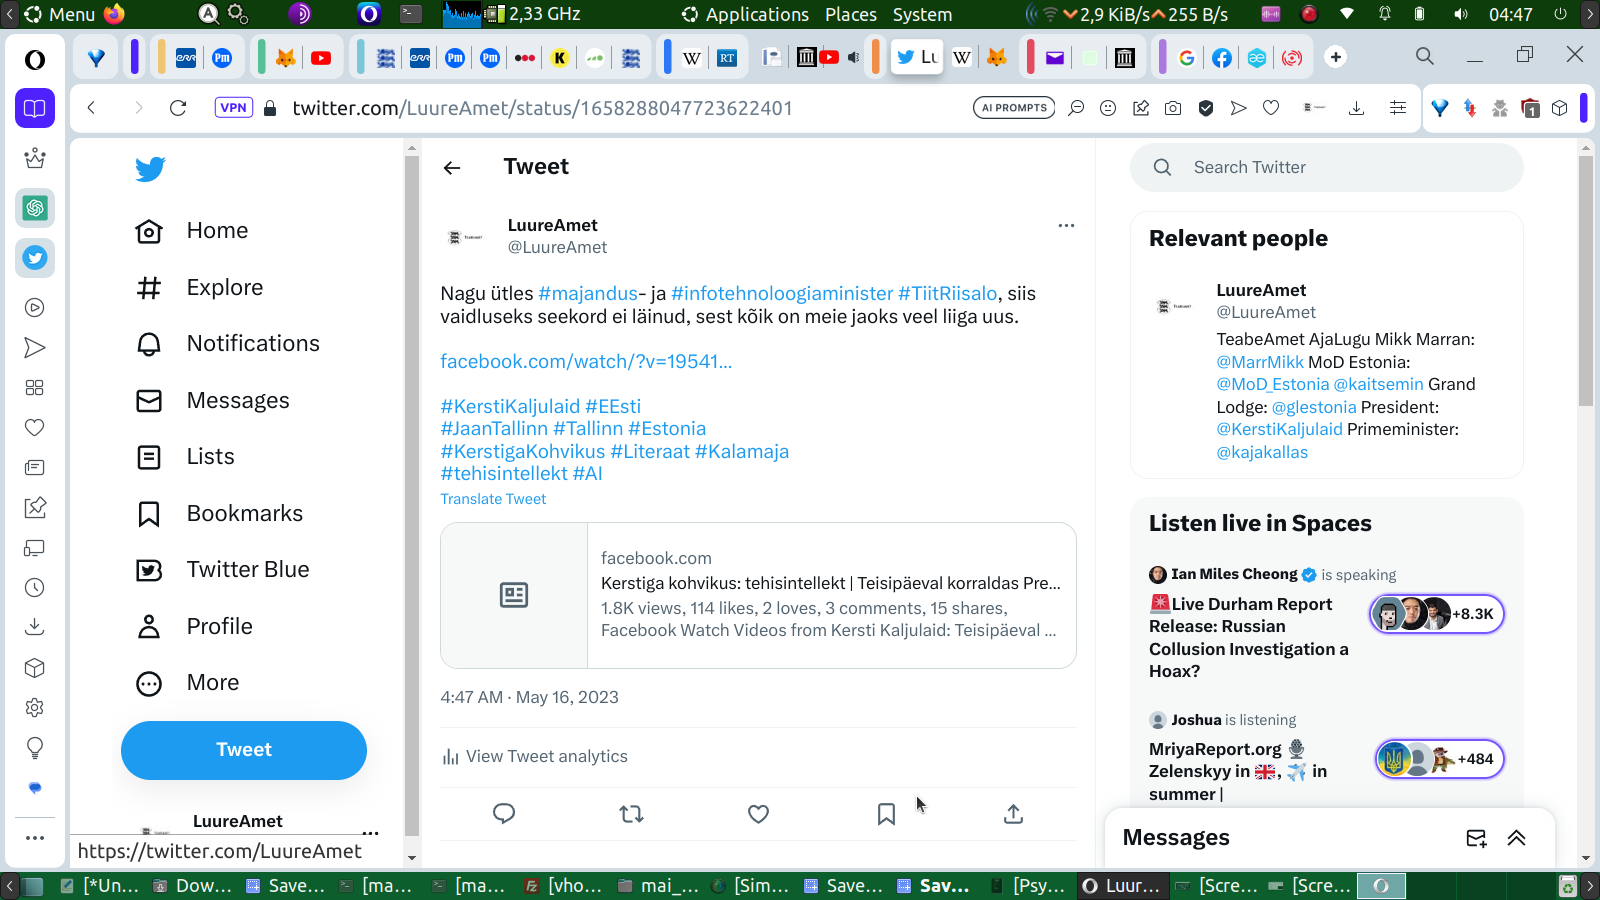
Task: Go back using the Tweet header arrow
Action: 452,168
